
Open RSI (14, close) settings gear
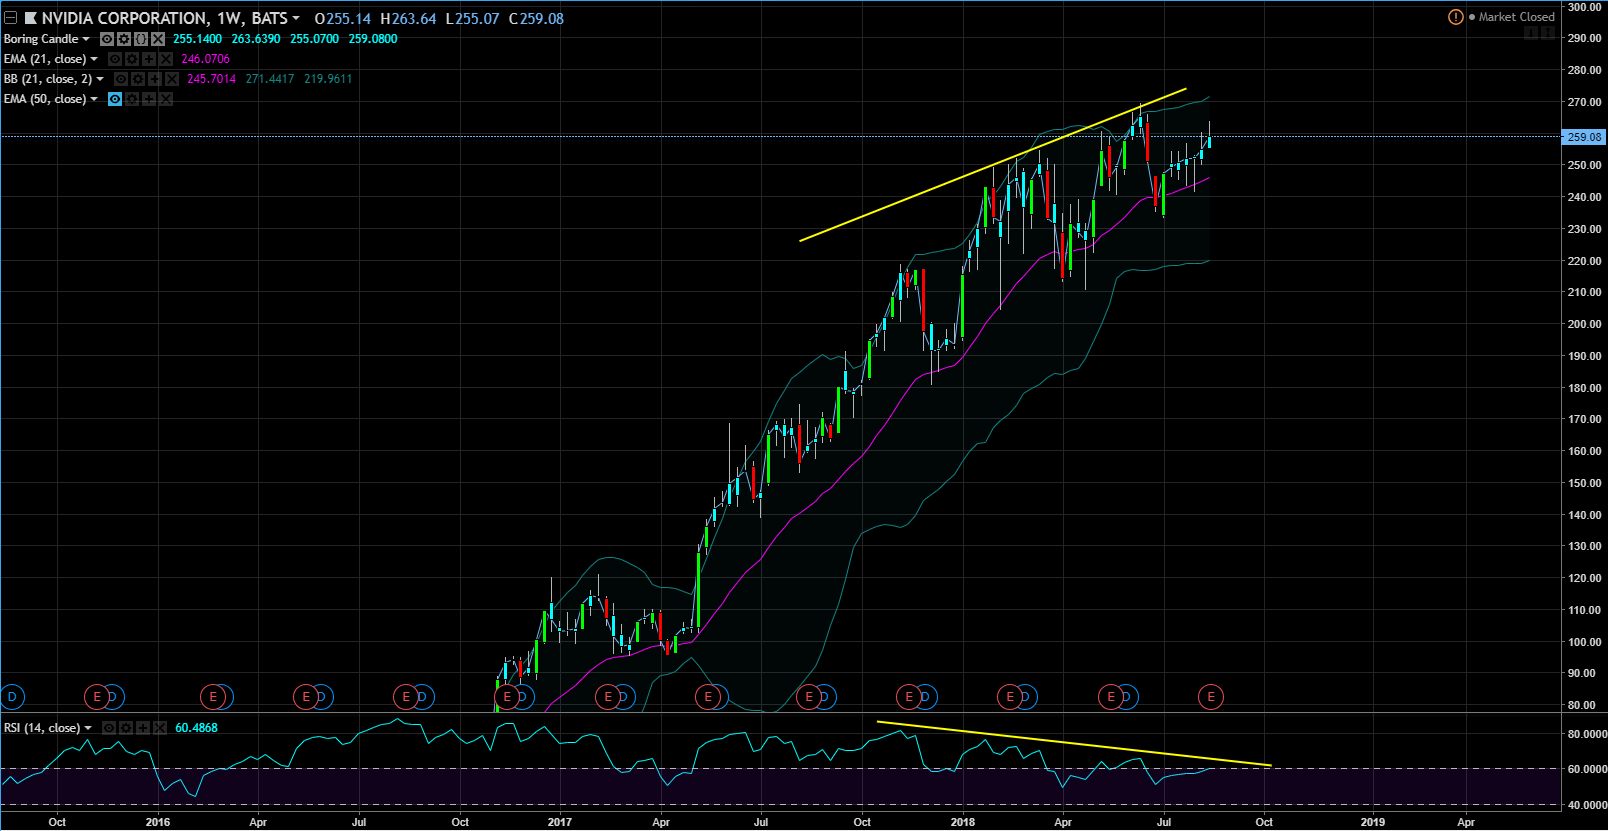click(x=126, y=728)
